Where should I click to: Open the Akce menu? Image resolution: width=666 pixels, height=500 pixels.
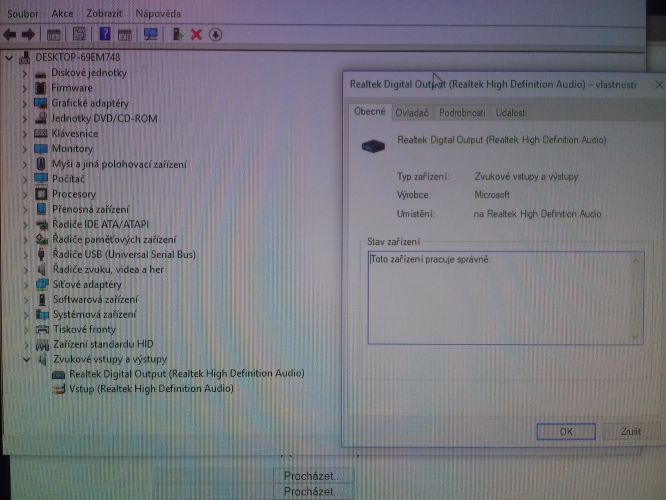(x=62, y=14)
